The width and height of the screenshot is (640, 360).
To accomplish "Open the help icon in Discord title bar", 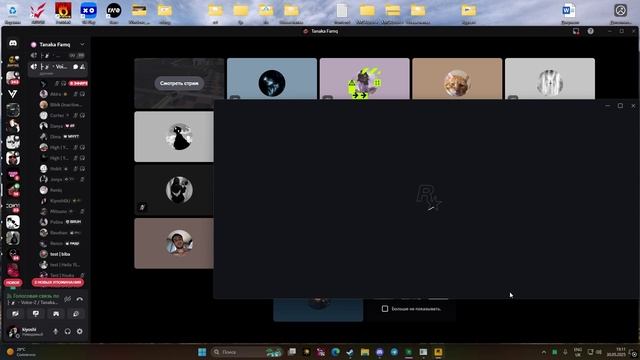I will (x=591, y=31).
